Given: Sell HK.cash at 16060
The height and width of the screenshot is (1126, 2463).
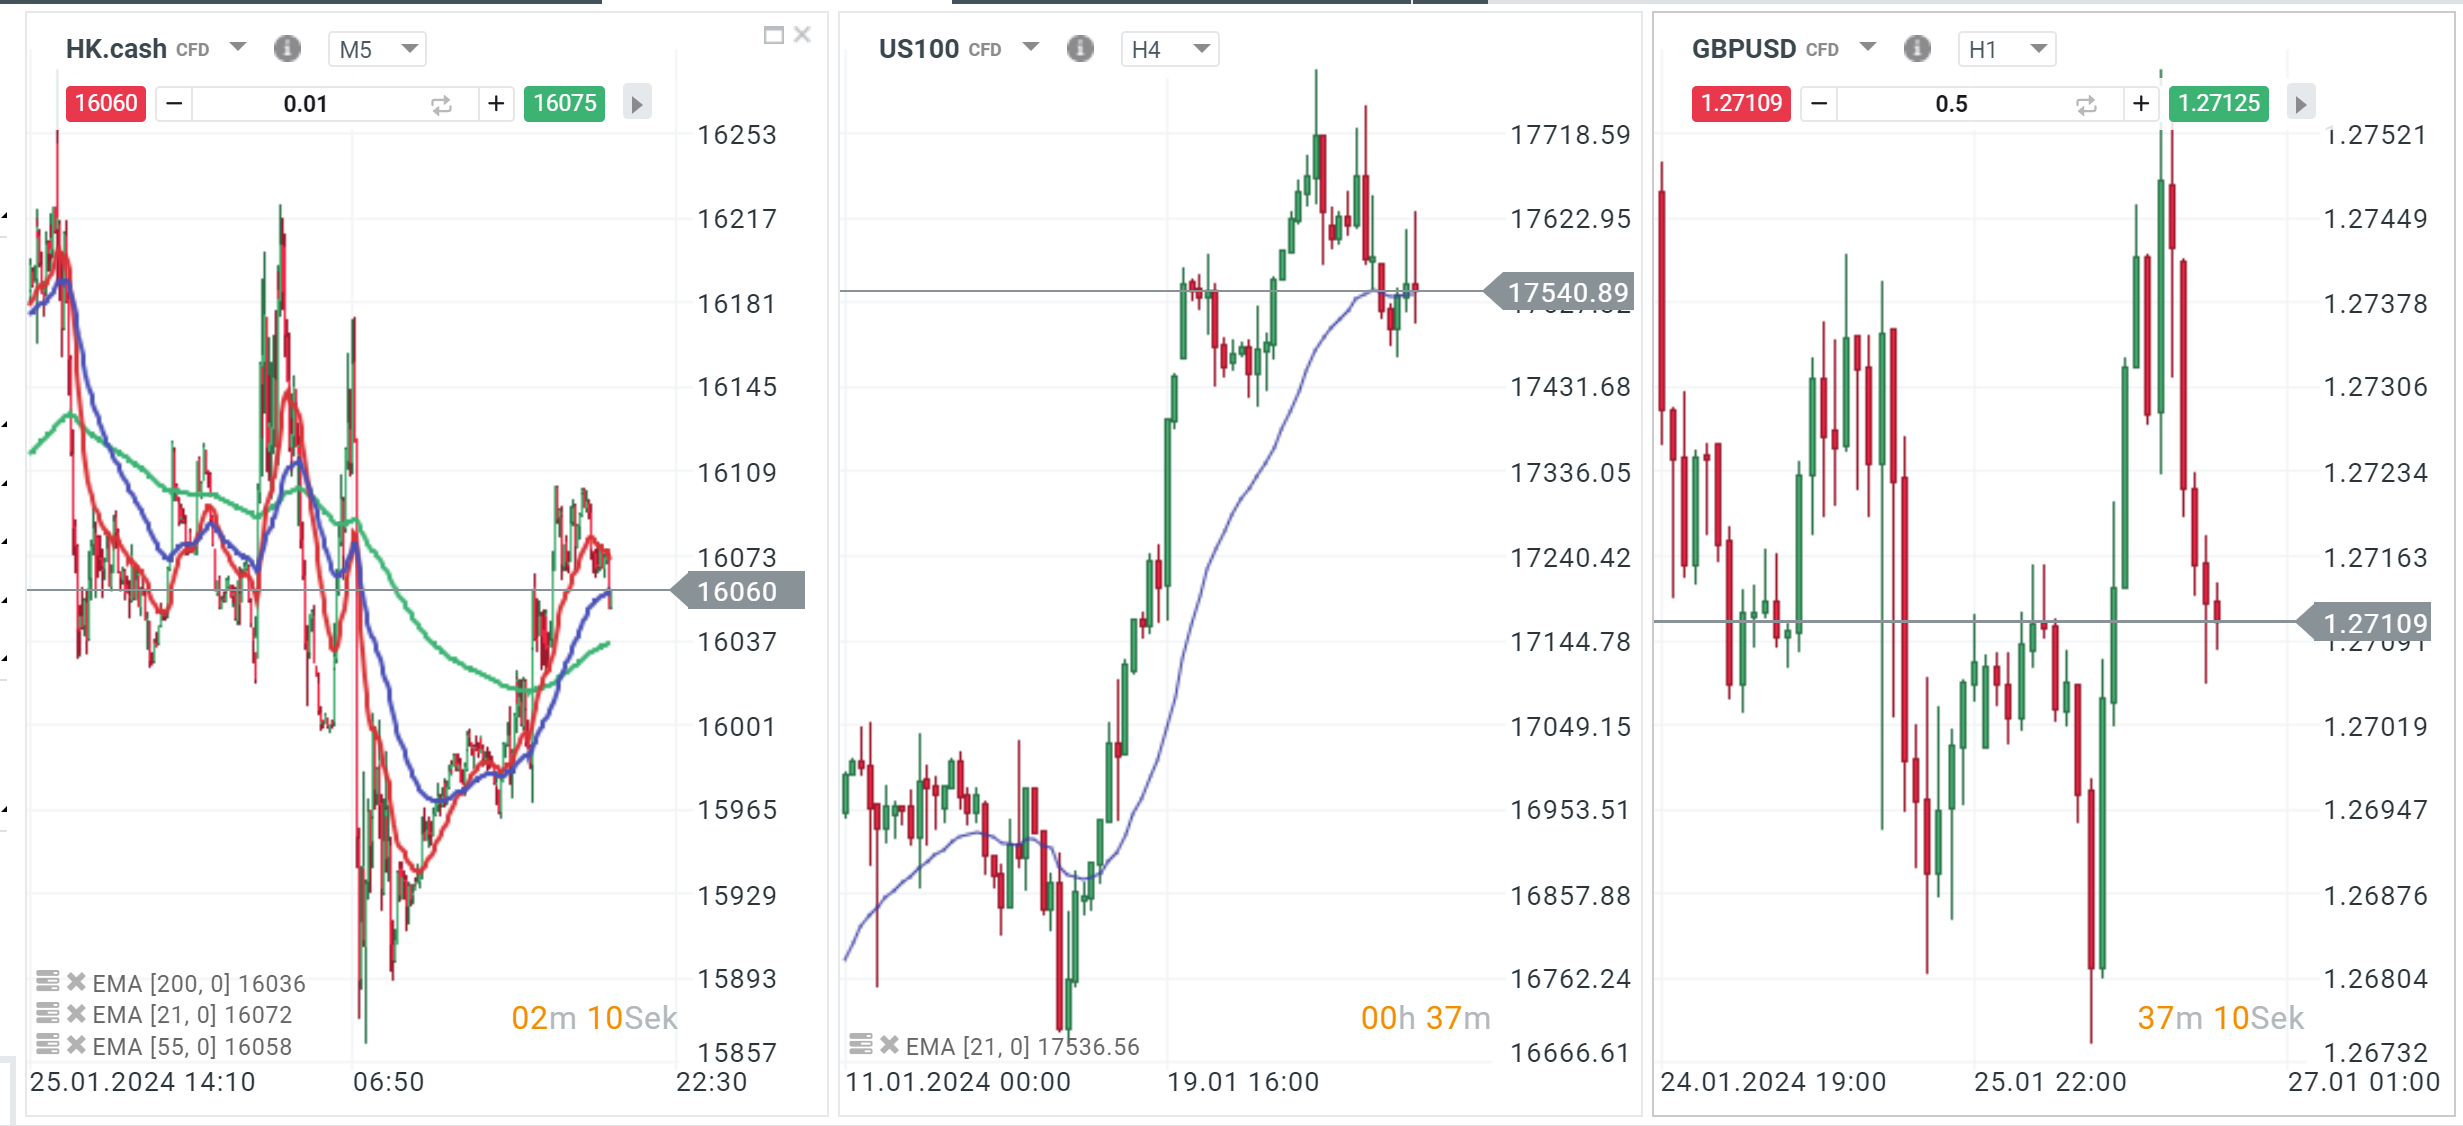Looking at the screenshot, I should (x=106, y=103).
